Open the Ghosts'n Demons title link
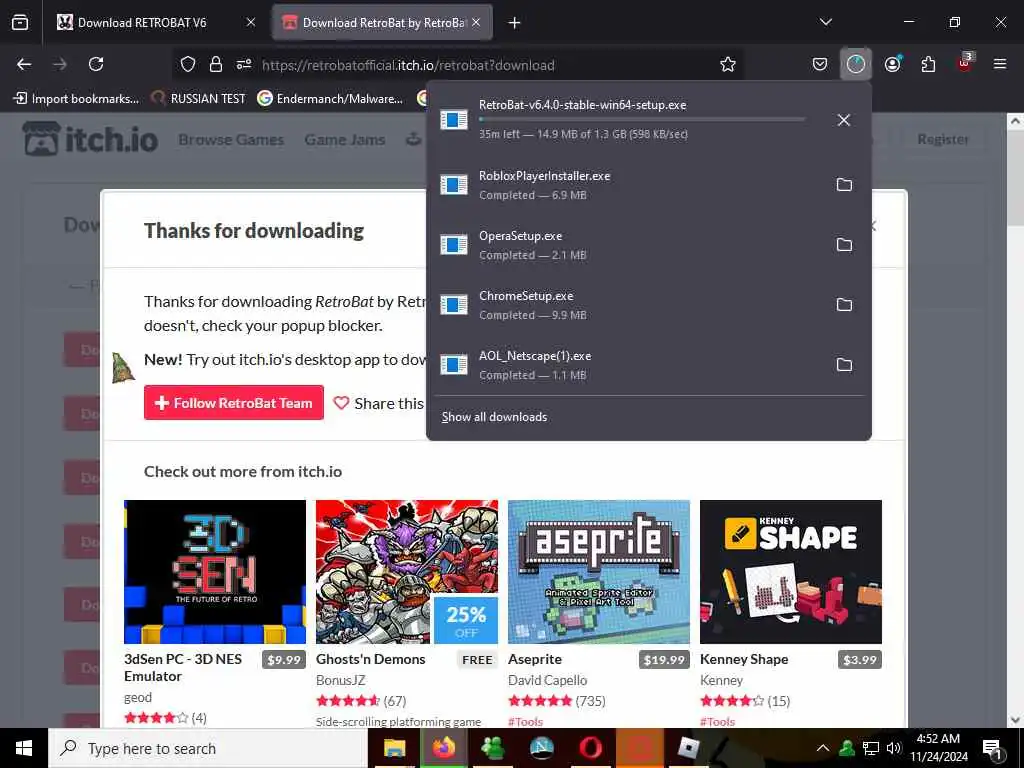The width and height of the screenshot is (1024, 768). pyautogui.click(x=370, y=660)
